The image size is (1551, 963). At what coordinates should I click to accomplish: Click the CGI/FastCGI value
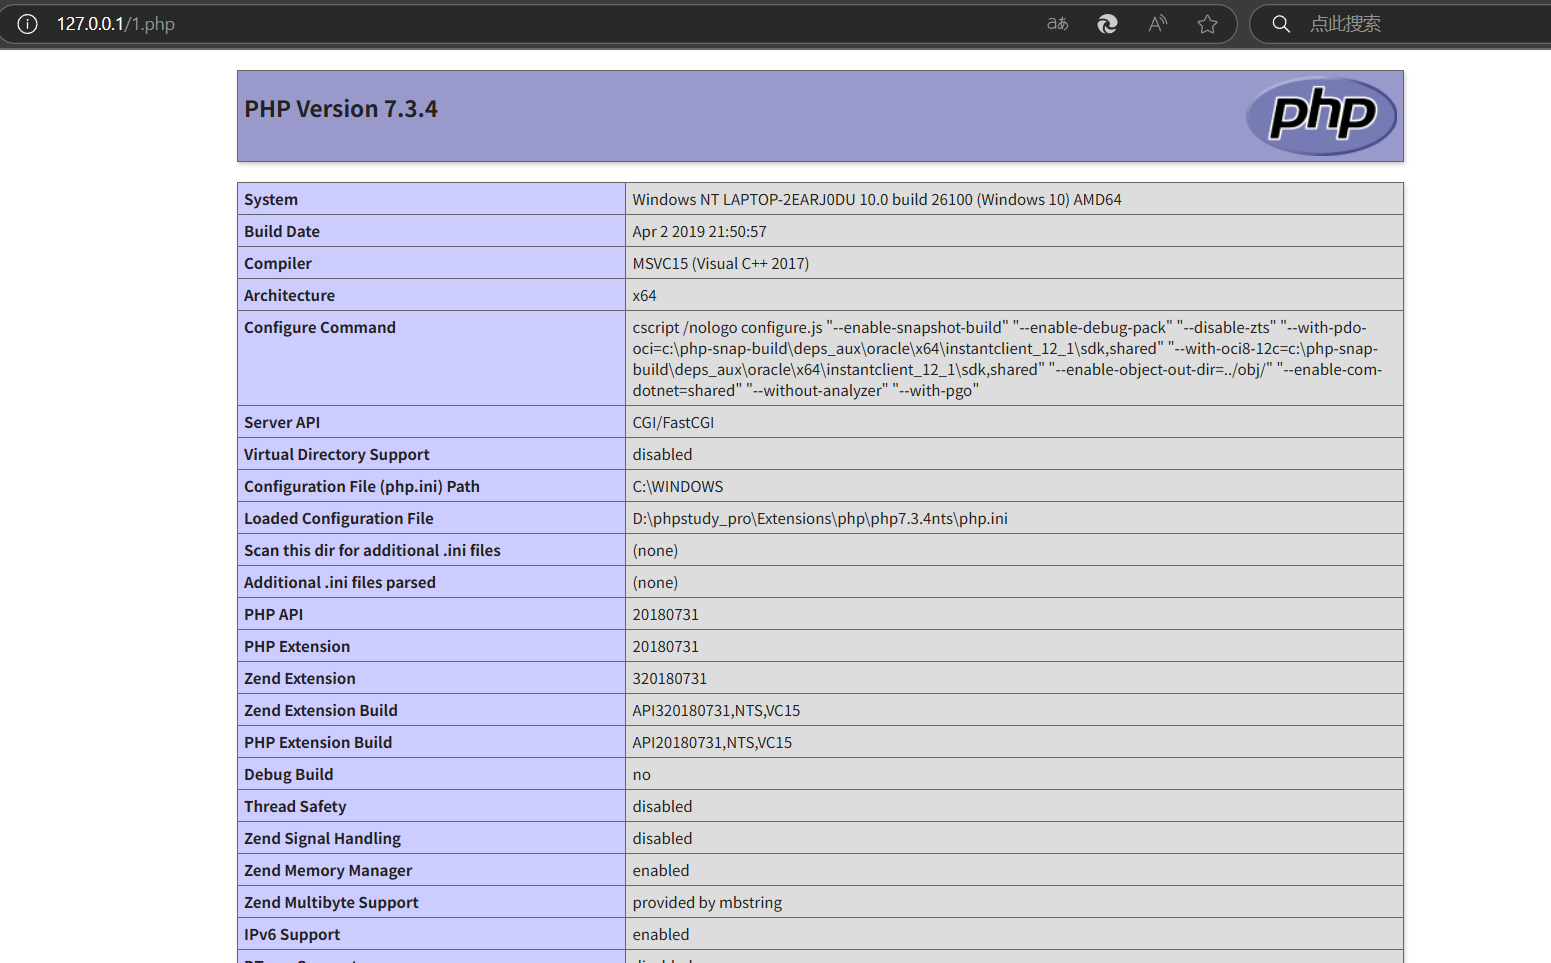(x=673, y=422)
